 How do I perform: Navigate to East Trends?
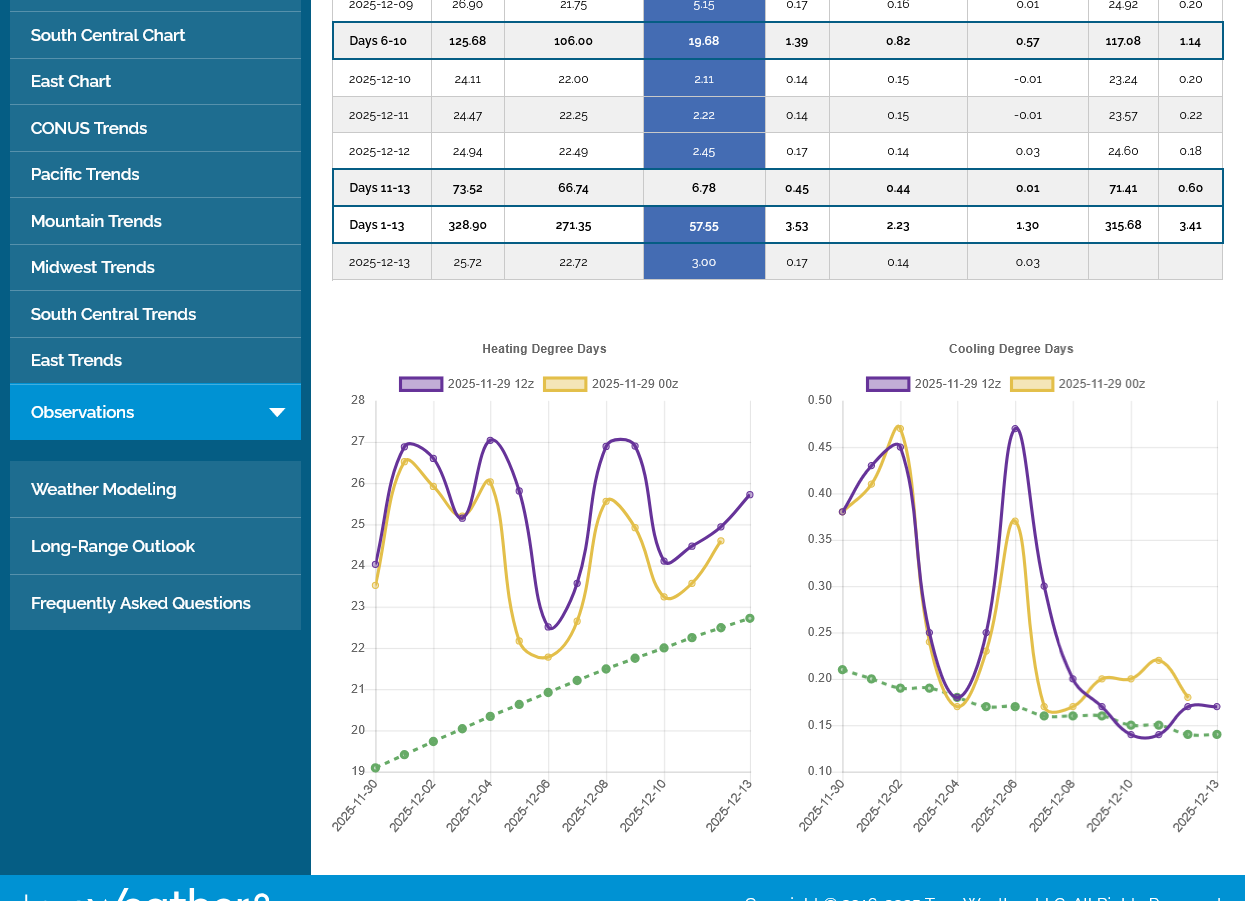[x=76, y=360]
